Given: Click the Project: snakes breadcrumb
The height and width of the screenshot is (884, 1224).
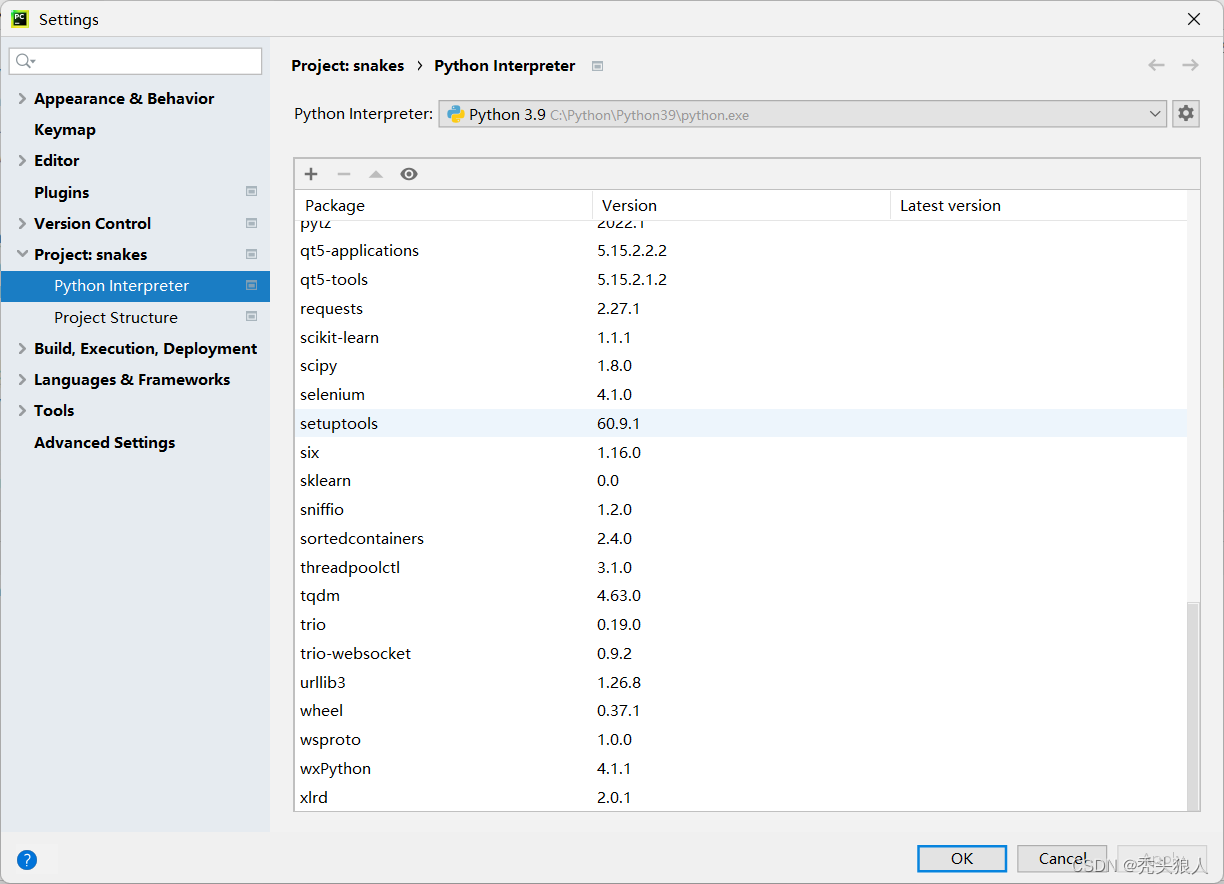Looking at the screenshot, I should tap(348, 65).
